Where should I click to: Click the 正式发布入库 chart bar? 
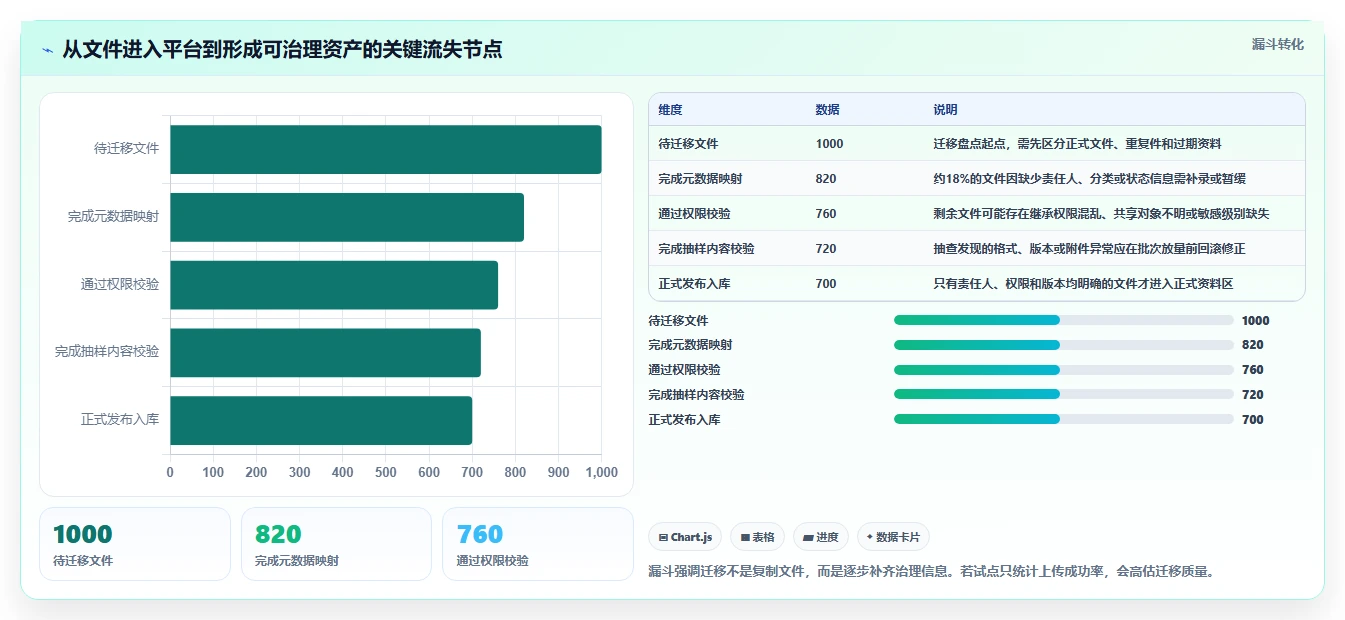pos(321,420)
